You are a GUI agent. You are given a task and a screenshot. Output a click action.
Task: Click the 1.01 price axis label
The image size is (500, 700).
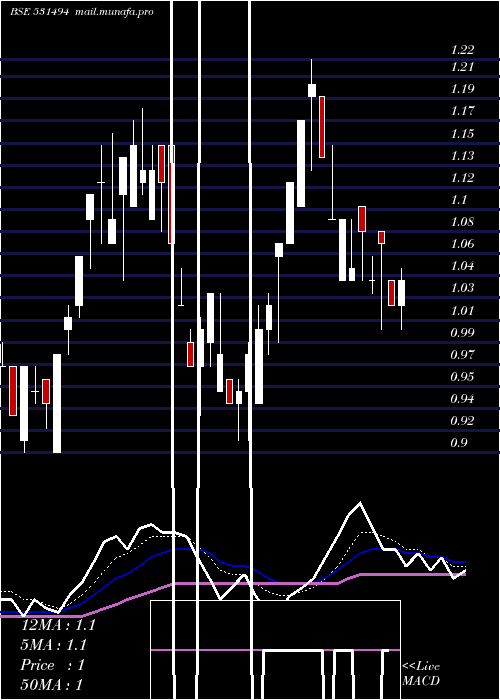pos(462,310)
